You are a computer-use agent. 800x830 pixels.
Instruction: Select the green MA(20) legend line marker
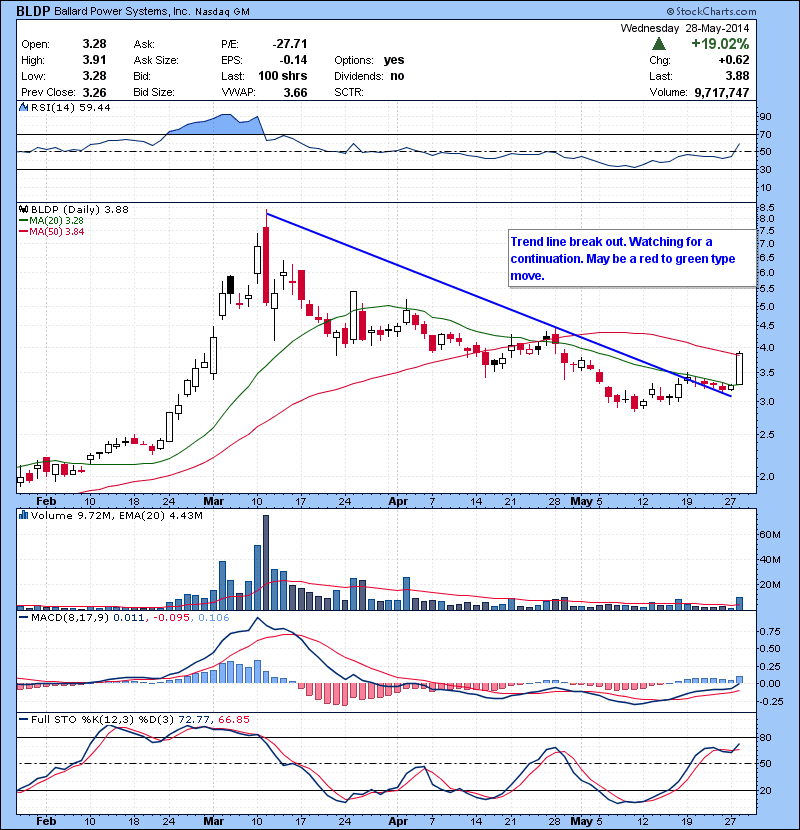[23, 221]
